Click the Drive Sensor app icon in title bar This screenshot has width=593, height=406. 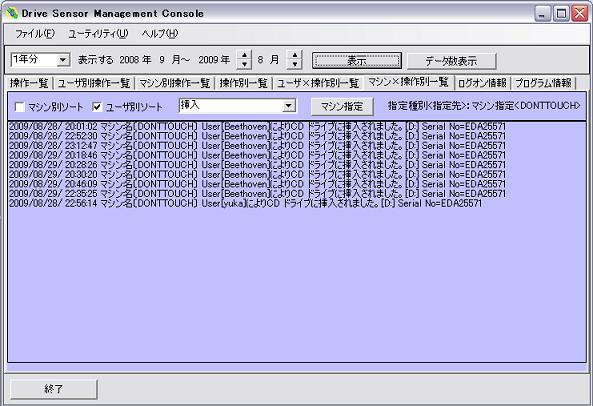(x=12, y=13)
